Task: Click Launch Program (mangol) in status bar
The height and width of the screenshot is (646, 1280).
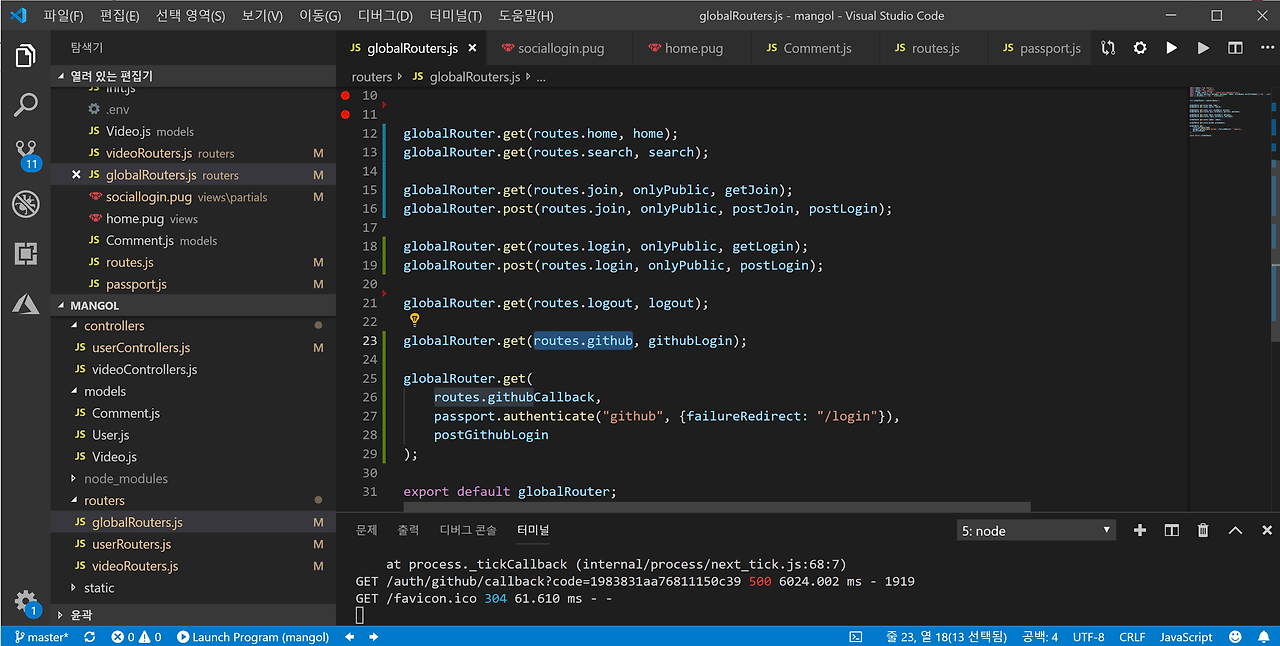Action: tap(253, 637)
